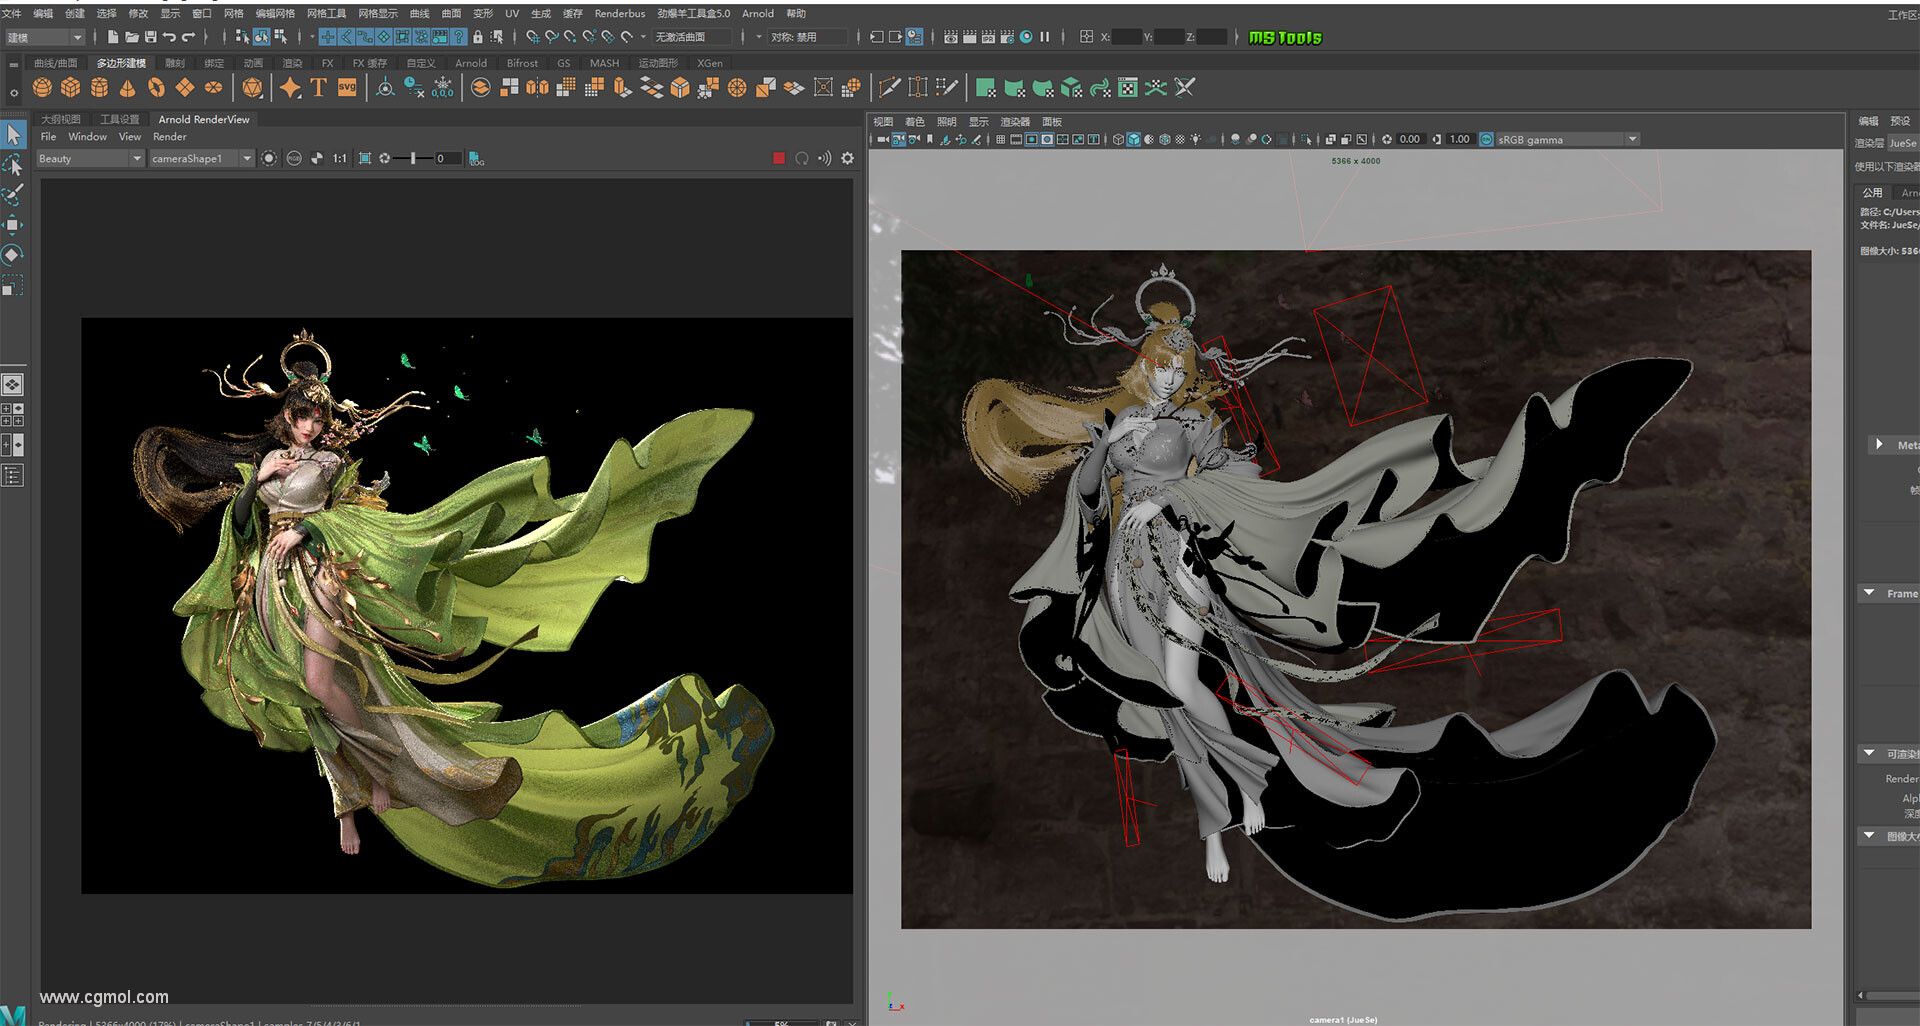This screenshot has height=1026, width=1920.
Task: Create a polygon cone from the shelf
Action: point(127,88)
